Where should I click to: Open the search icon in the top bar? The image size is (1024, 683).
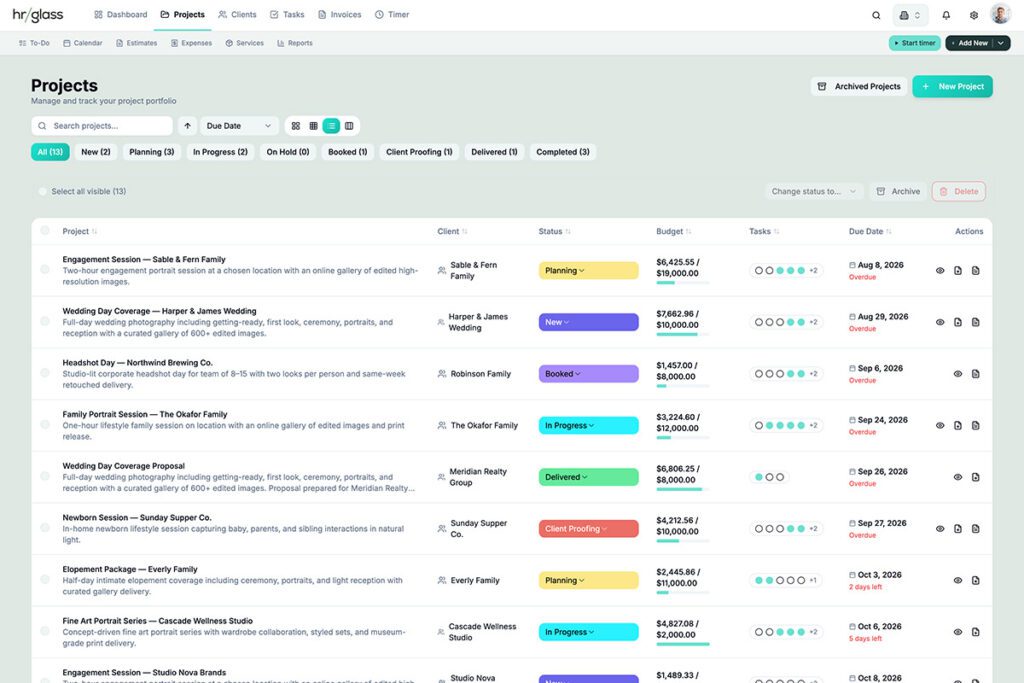pyautogui.click(x=876, y=15)
